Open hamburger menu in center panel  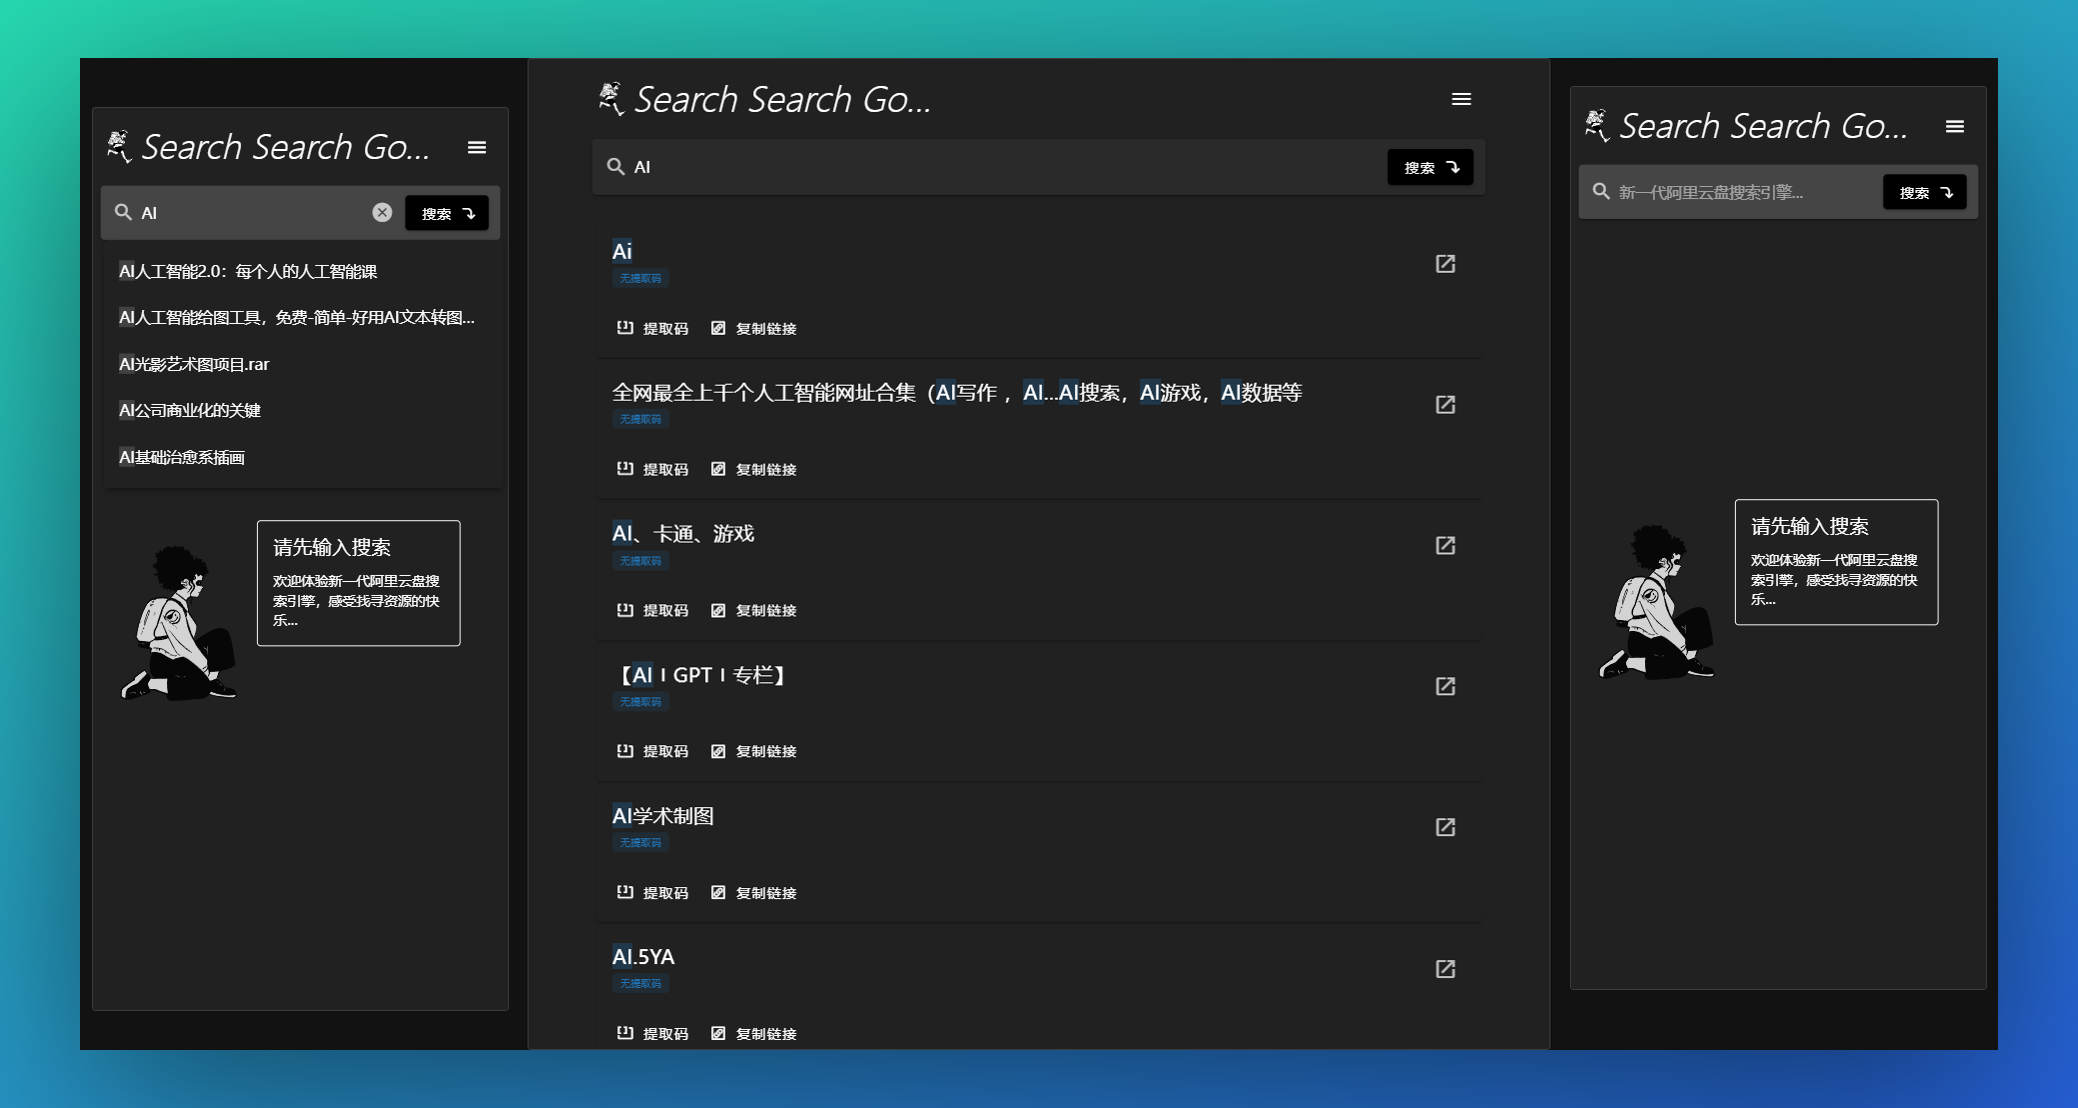click(x=1461, y=99)
